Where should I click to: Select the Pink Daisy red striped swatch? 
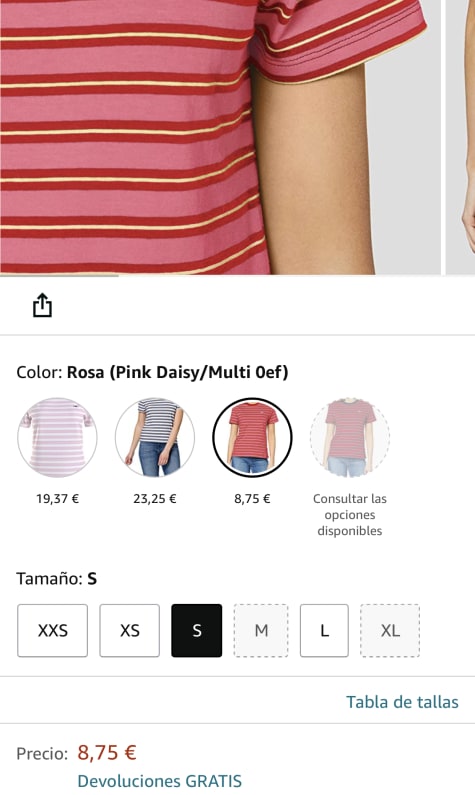point(252,438)
